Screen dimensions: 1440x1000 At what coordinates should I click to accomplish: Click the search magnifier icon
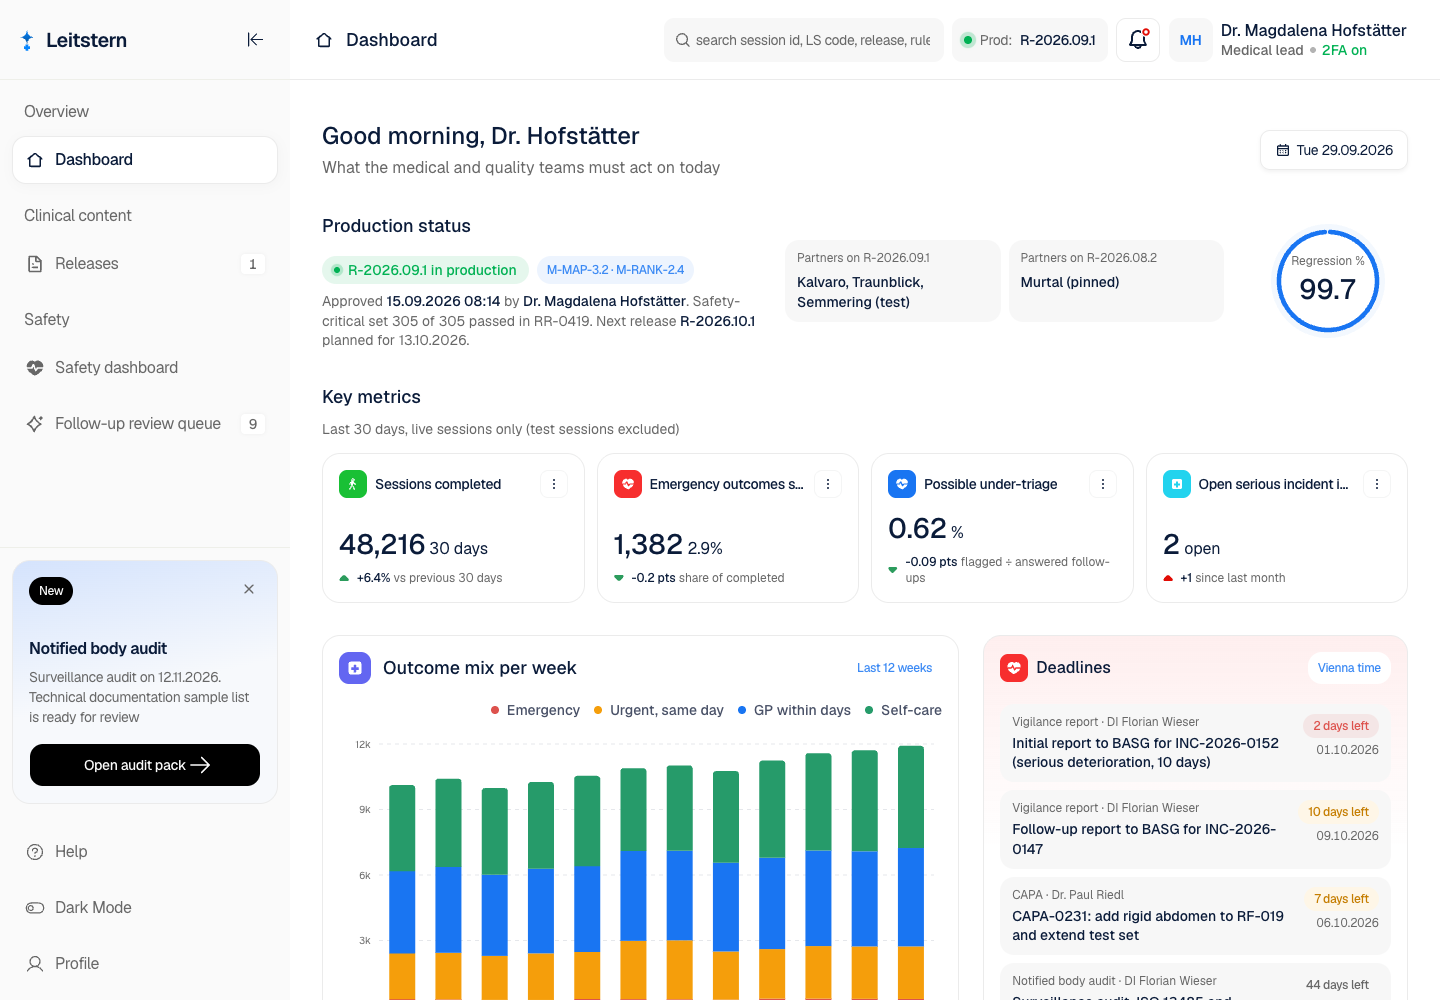click(x=683, y=40)
